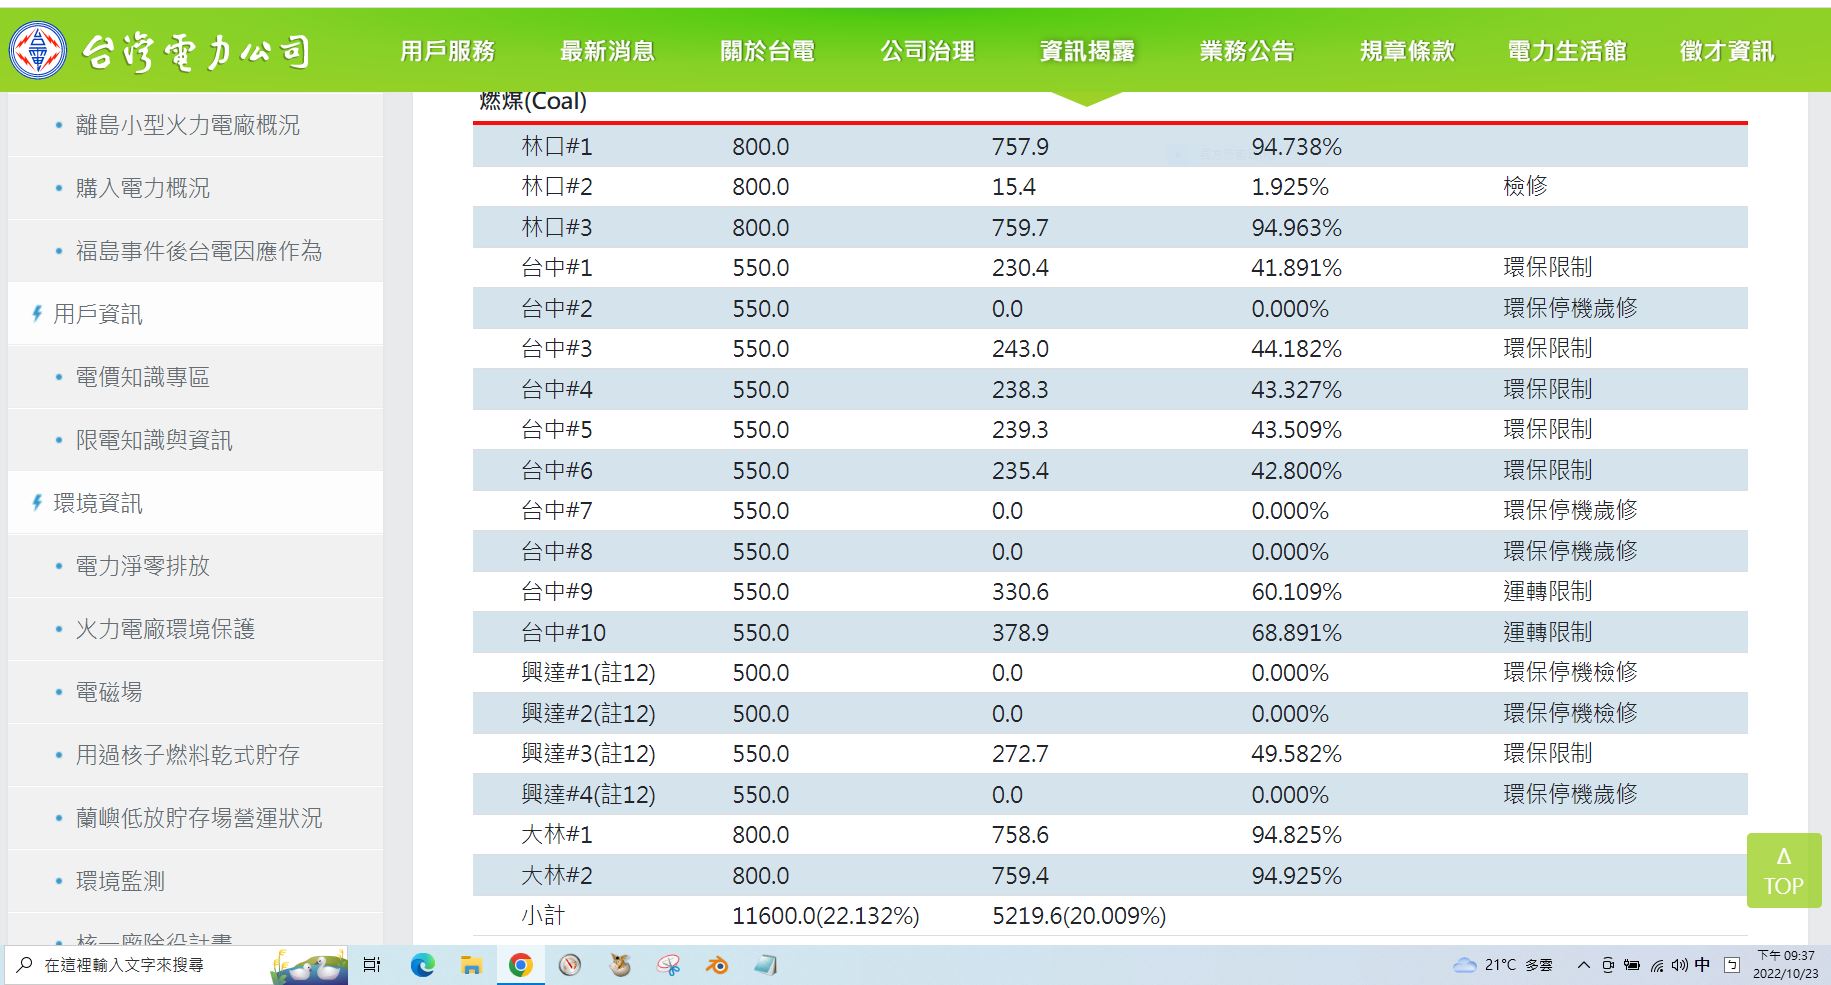Screen dimensions: 1831x985
Task: Click the 49.582% value for 興達#3
Action: [1296, 754]
